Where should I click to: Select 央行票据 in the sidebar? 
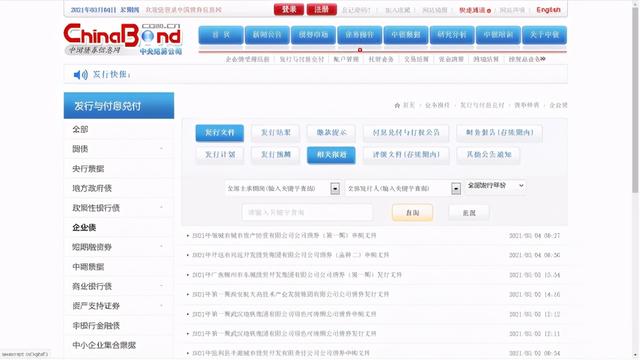[88, 169]
